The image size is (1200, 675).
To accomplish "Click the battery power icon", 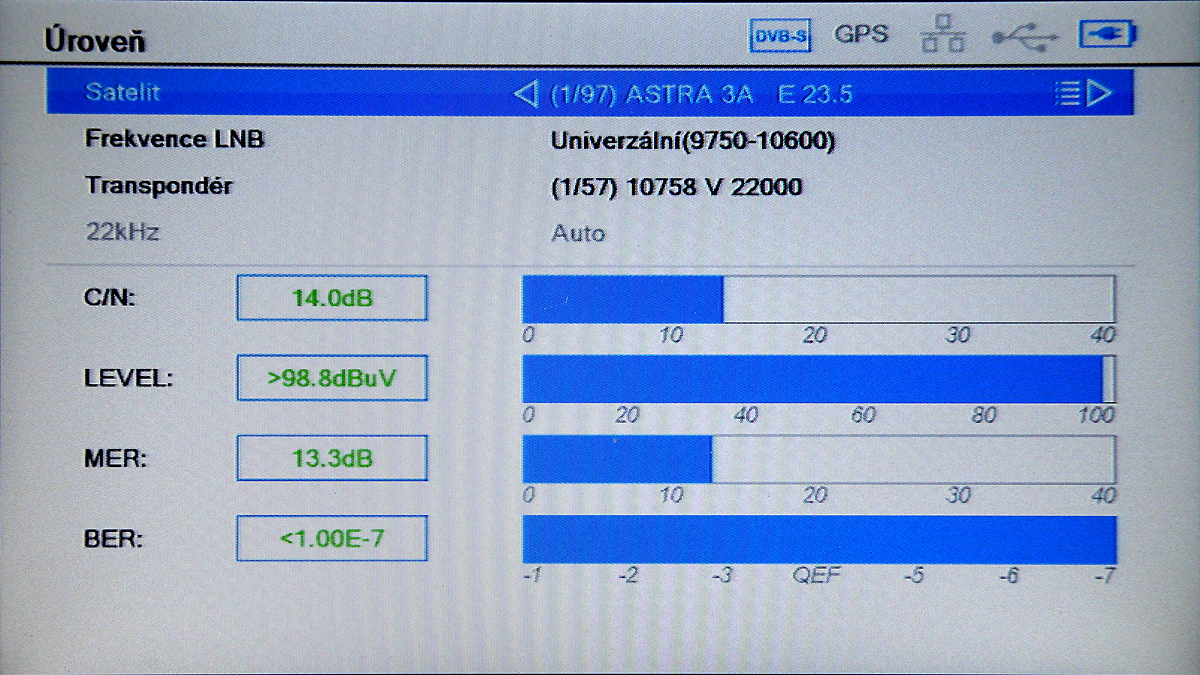I will (x=1108, y=35).
